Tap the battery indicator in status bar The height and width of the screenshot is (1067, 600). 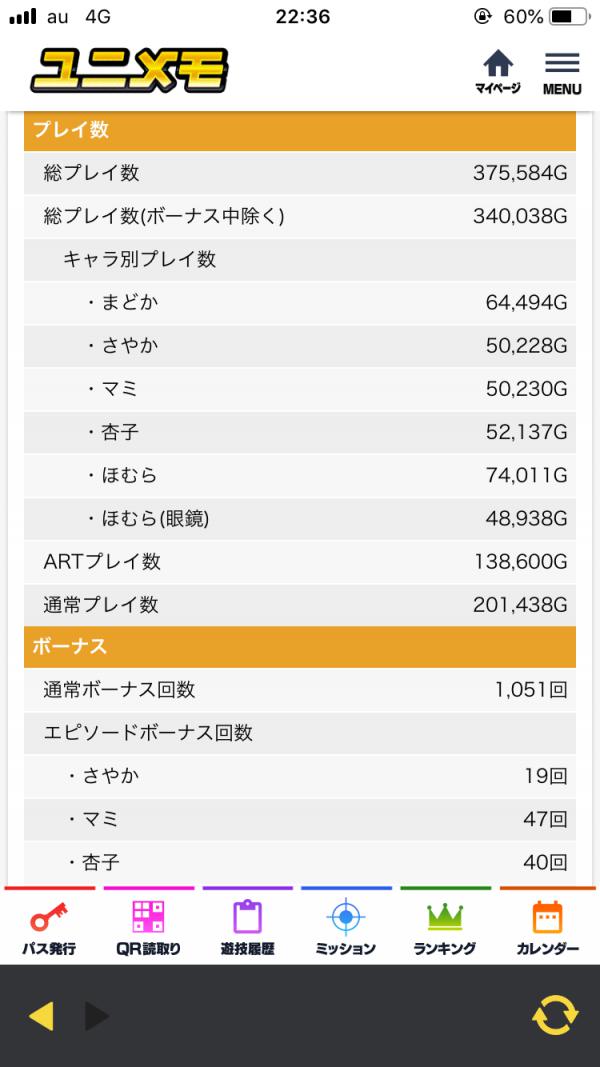click(x=570, y=16)
